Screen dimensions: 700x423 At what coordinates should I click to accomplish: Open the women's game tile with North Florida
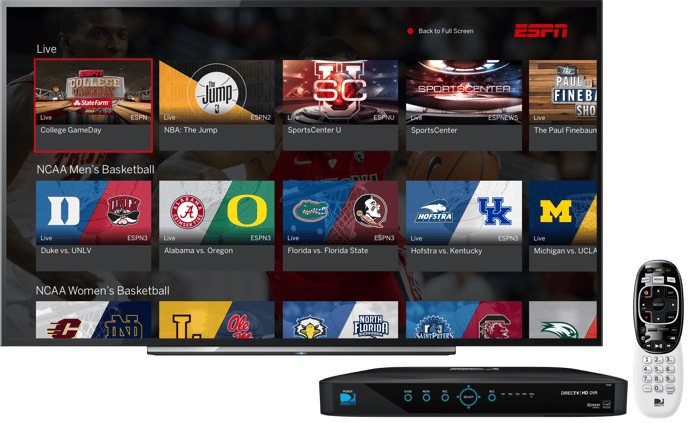pyautogui.click(x=340, y=320)
